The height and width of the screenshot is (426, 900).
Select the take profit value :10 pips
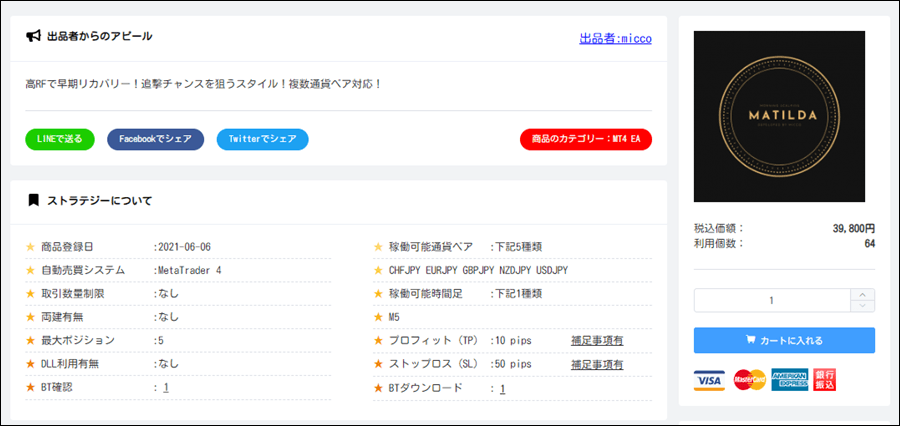point(510,340)
